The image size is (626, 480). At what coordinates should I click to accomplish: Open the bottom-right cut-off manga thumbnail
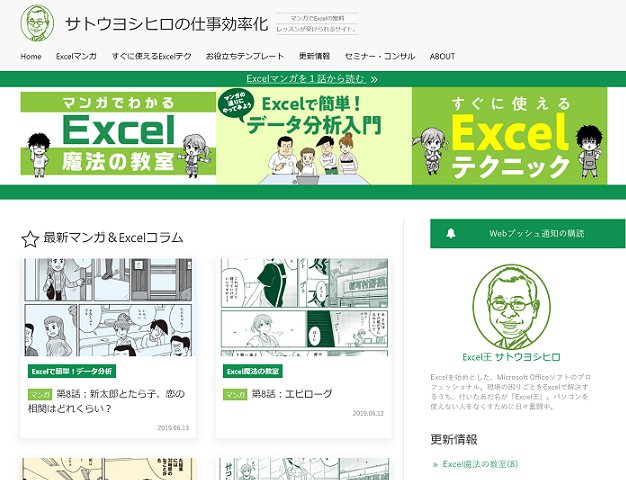tap(303, 469)
